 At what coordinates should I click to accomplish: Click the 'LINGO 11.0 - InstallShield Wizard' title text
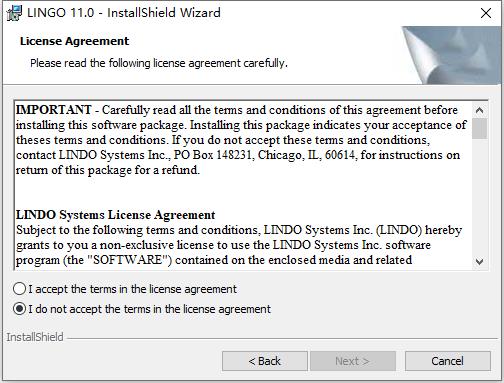pos(124,13)
